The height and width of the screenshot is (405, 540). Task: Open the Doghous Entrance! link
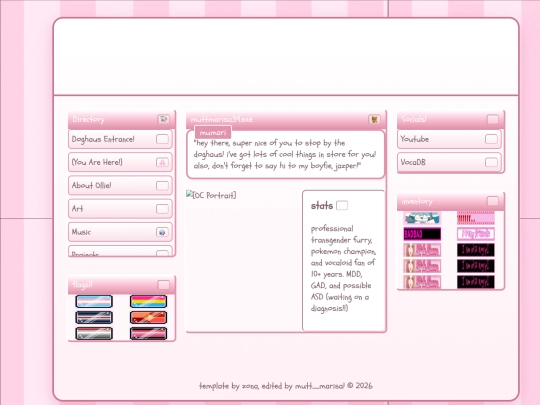pyautogui.click(x=120, y=139)
